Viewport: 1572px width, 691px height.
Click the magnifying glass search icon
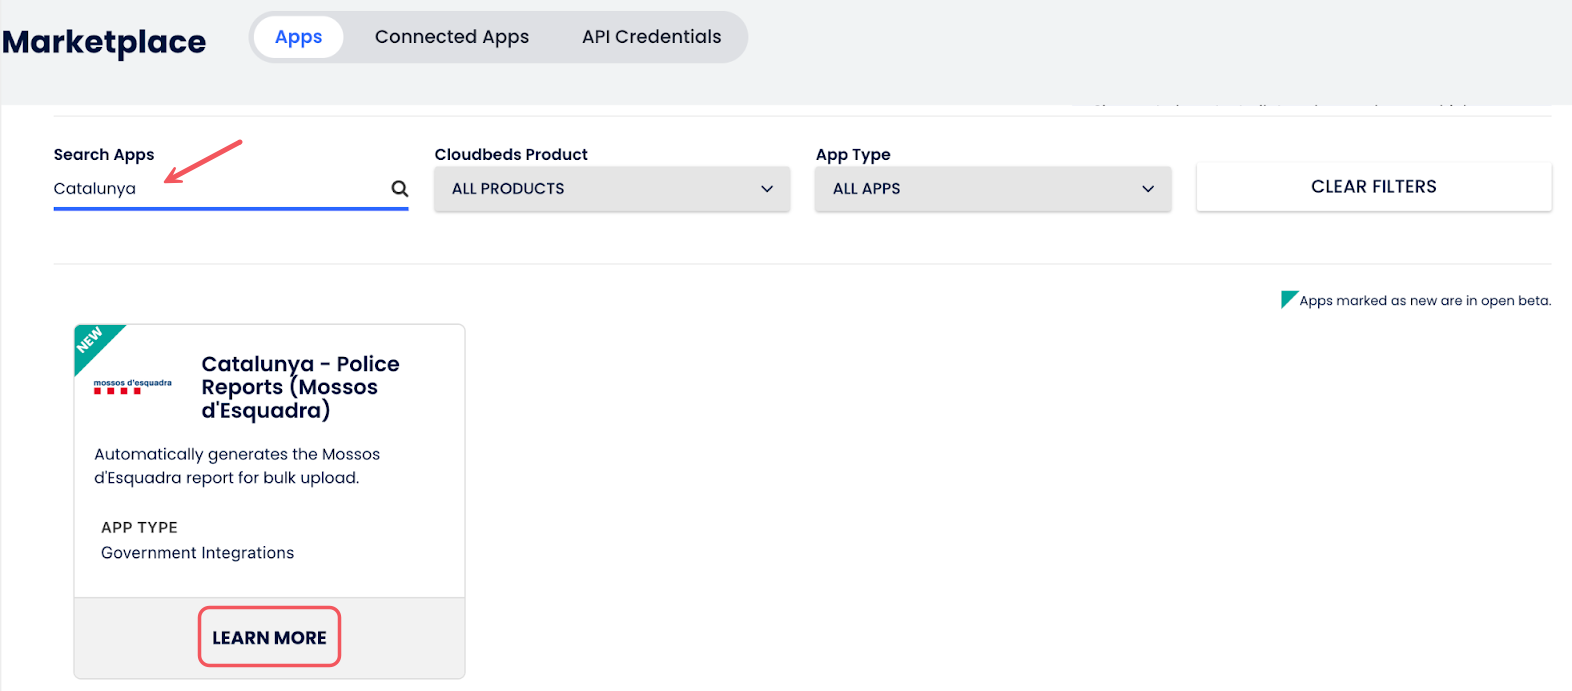tap(399, 188)
